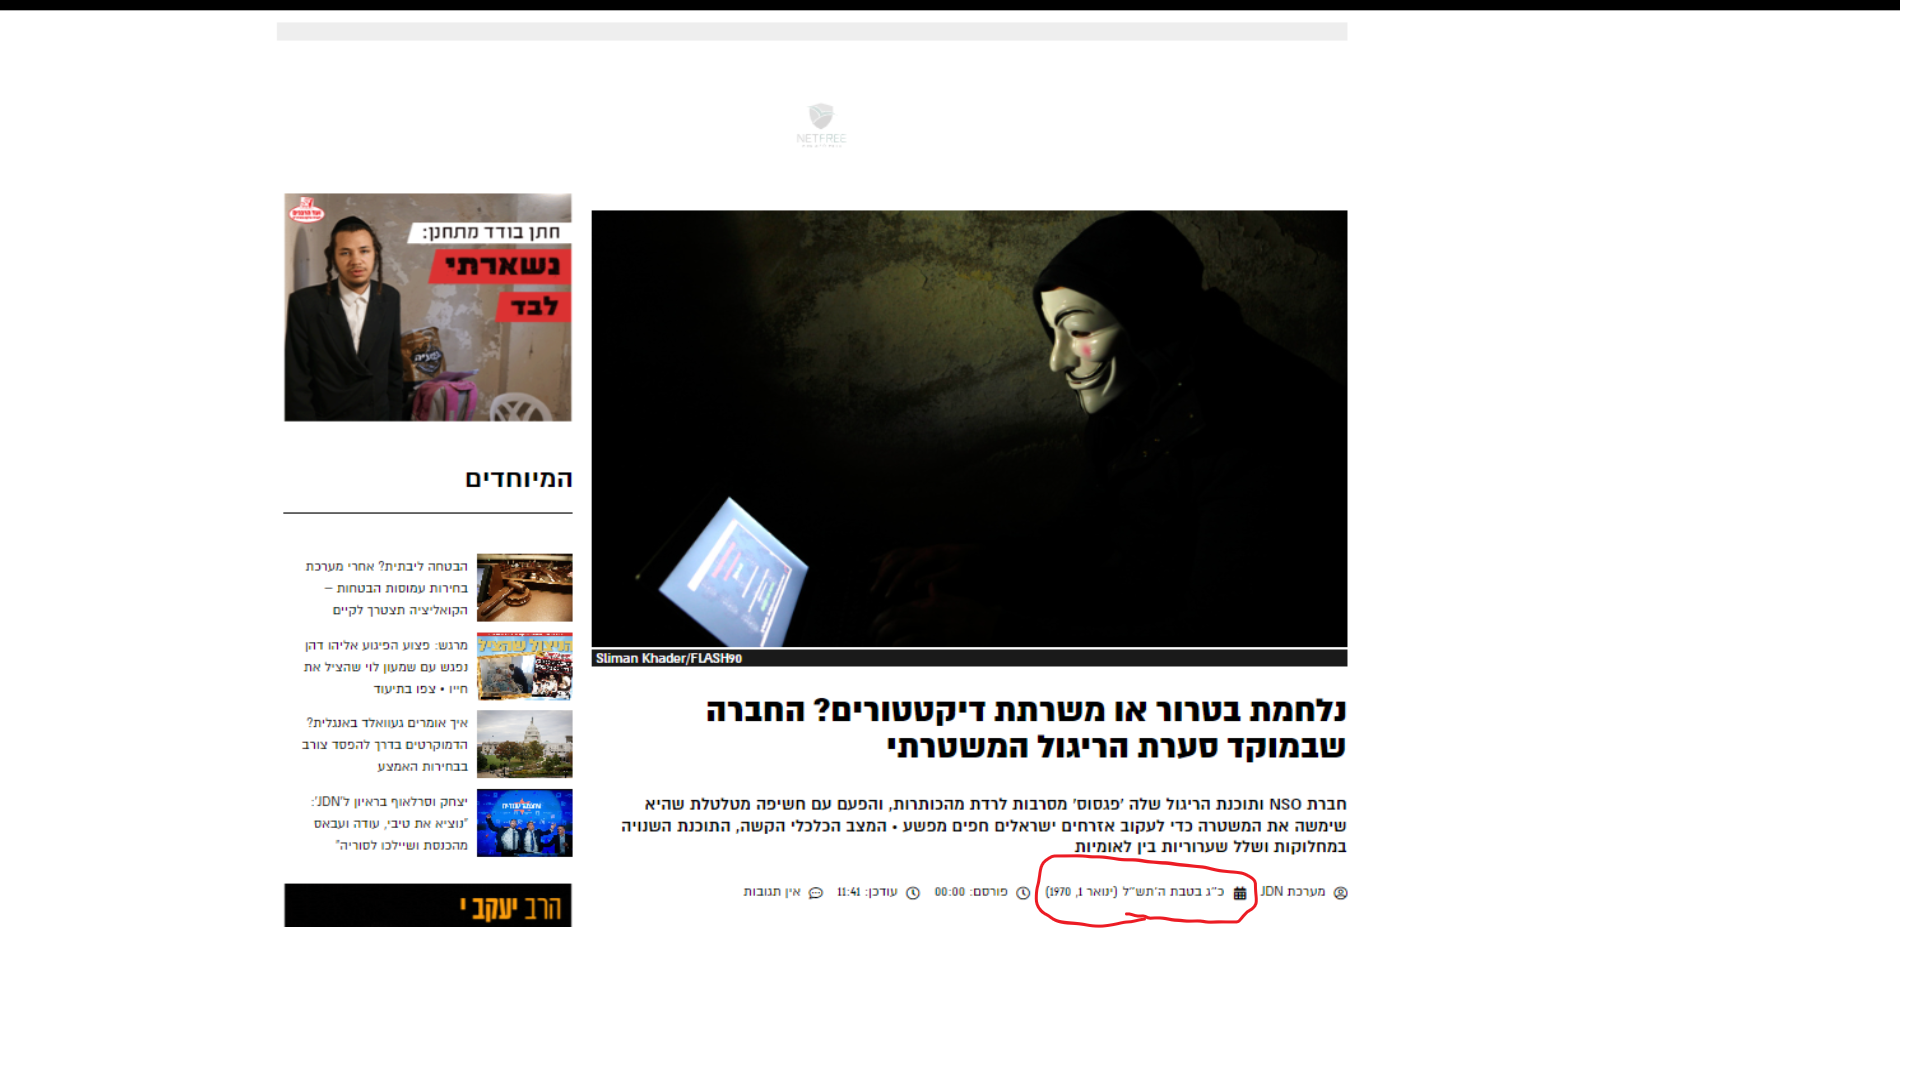Viewport: 1920px width, 1080px height.
Task: Click the הרב יעקב black banner
Action: tap(428, 906)
